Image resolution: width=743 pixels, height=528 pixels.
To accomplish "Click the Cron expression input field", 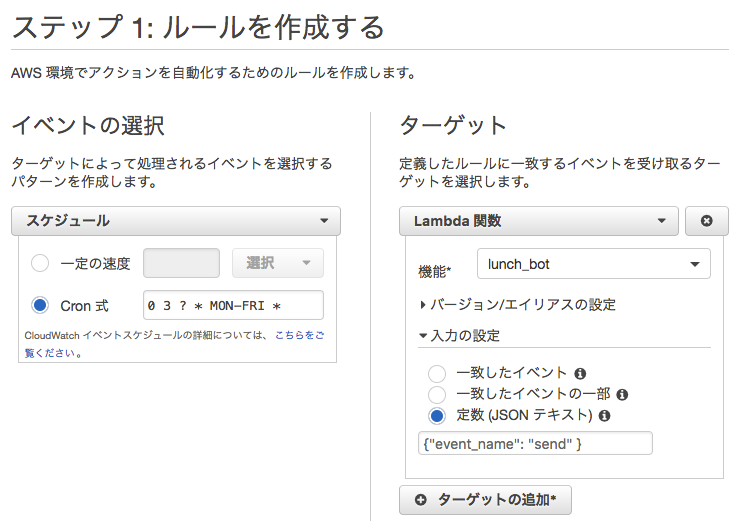I will point(233,304).
